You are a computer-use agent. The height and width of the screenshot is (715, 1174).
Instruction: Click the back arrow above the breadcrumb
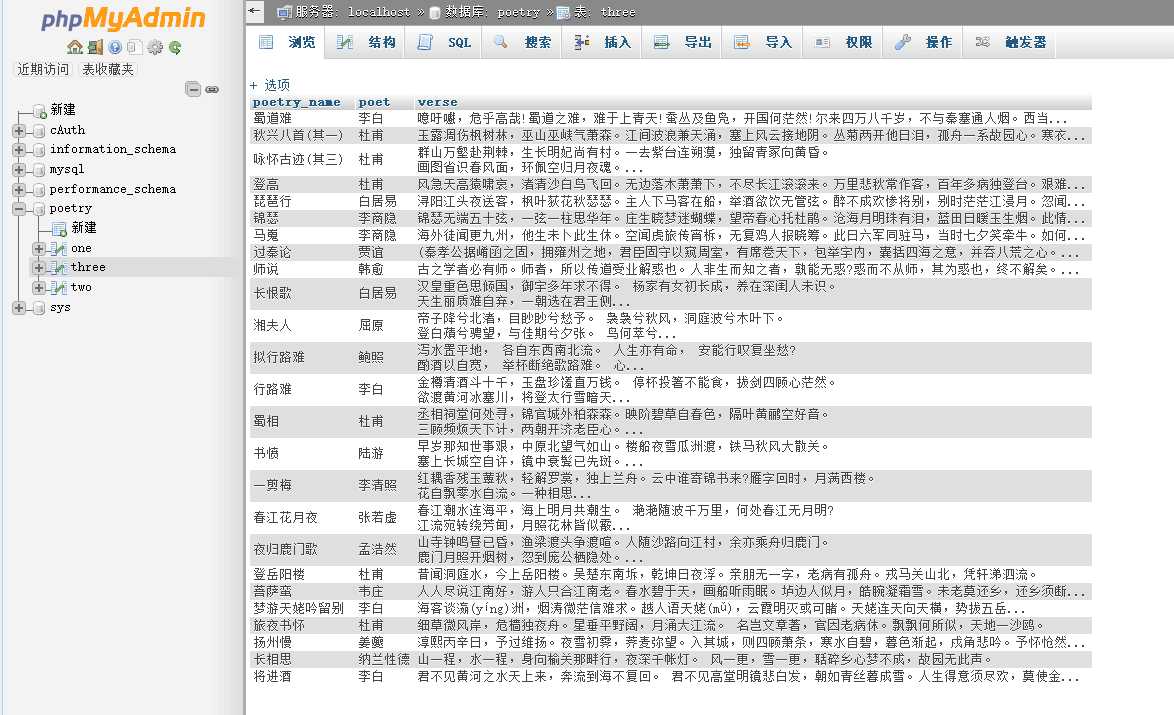click(253, 11)
